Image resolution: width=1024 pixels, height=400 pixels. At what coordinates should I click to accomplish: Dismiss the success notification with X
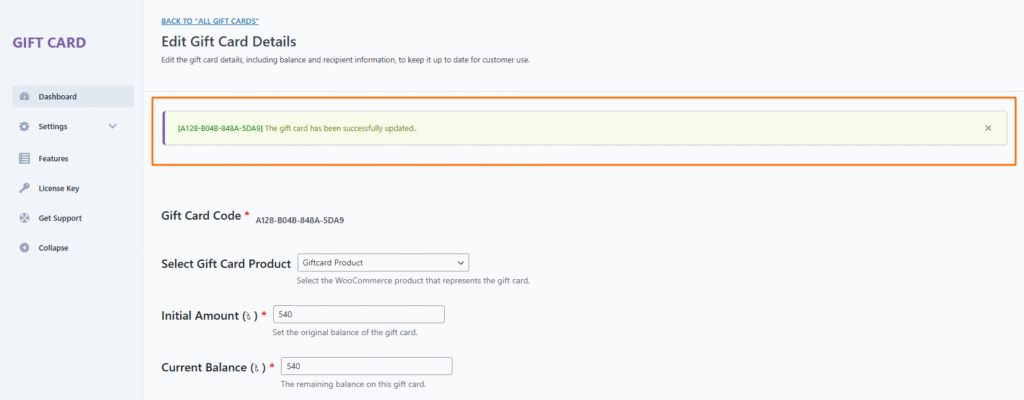pos(988,128)
